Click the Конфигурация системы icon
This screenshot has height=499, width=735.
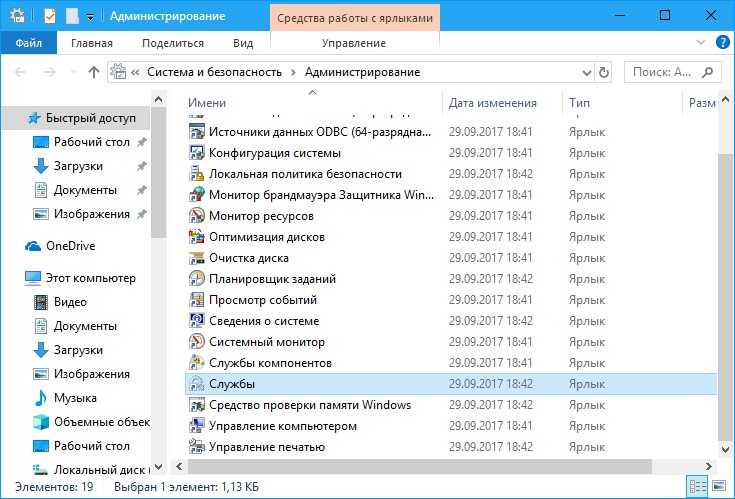coord(196,153)
